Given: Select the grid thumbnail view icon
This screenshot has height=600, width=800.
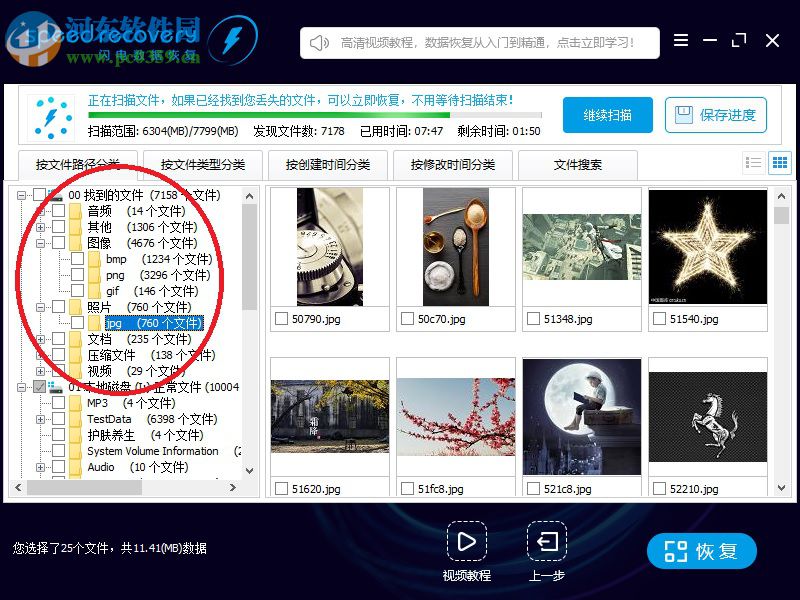Looking at the screenshot, I should pyautogui.click(x=779, y=162).
